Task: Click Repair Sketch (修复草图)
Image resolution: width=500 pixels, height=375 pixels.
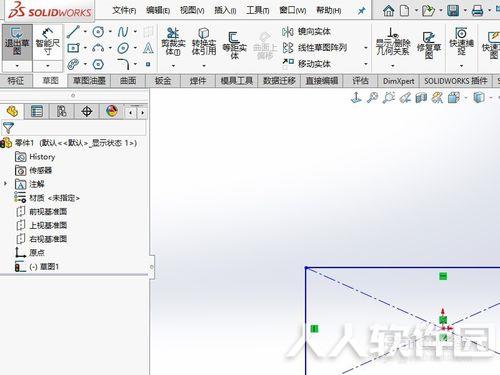Action: point(429,45)
